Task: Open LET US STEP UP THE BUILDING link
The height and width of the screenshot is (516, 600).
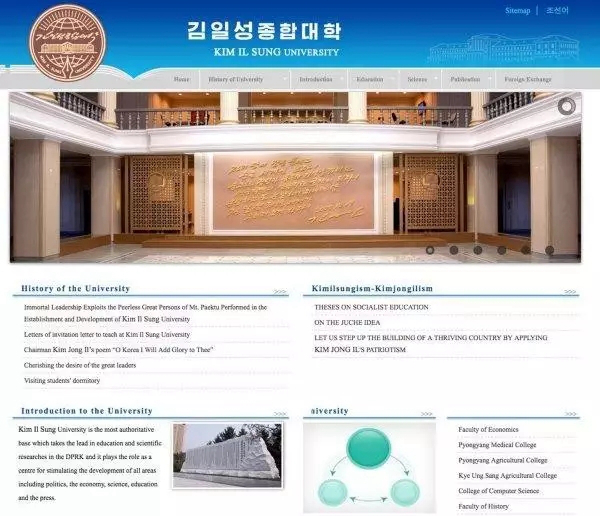Action: 431,344
